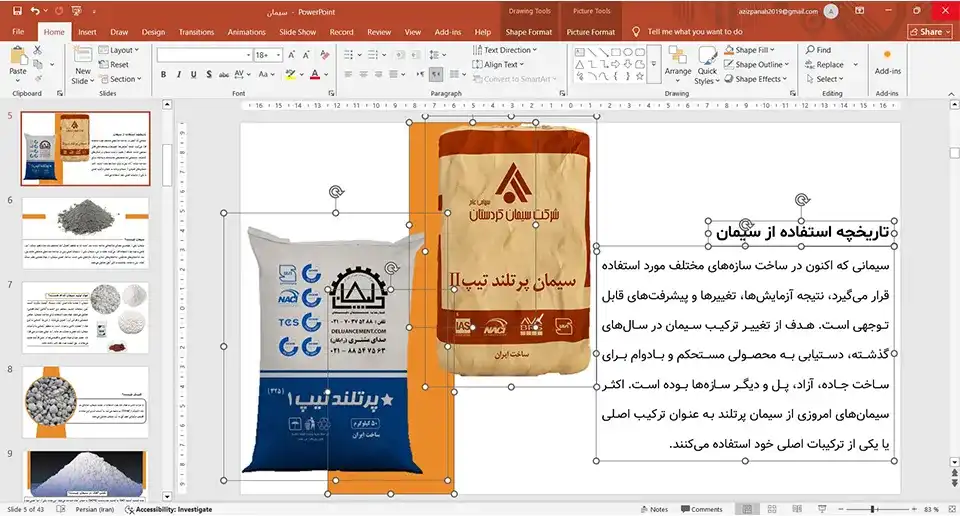Fit the slide to the current window
Image resolution: width=960 pixels, height=516 pixels.
951,509
